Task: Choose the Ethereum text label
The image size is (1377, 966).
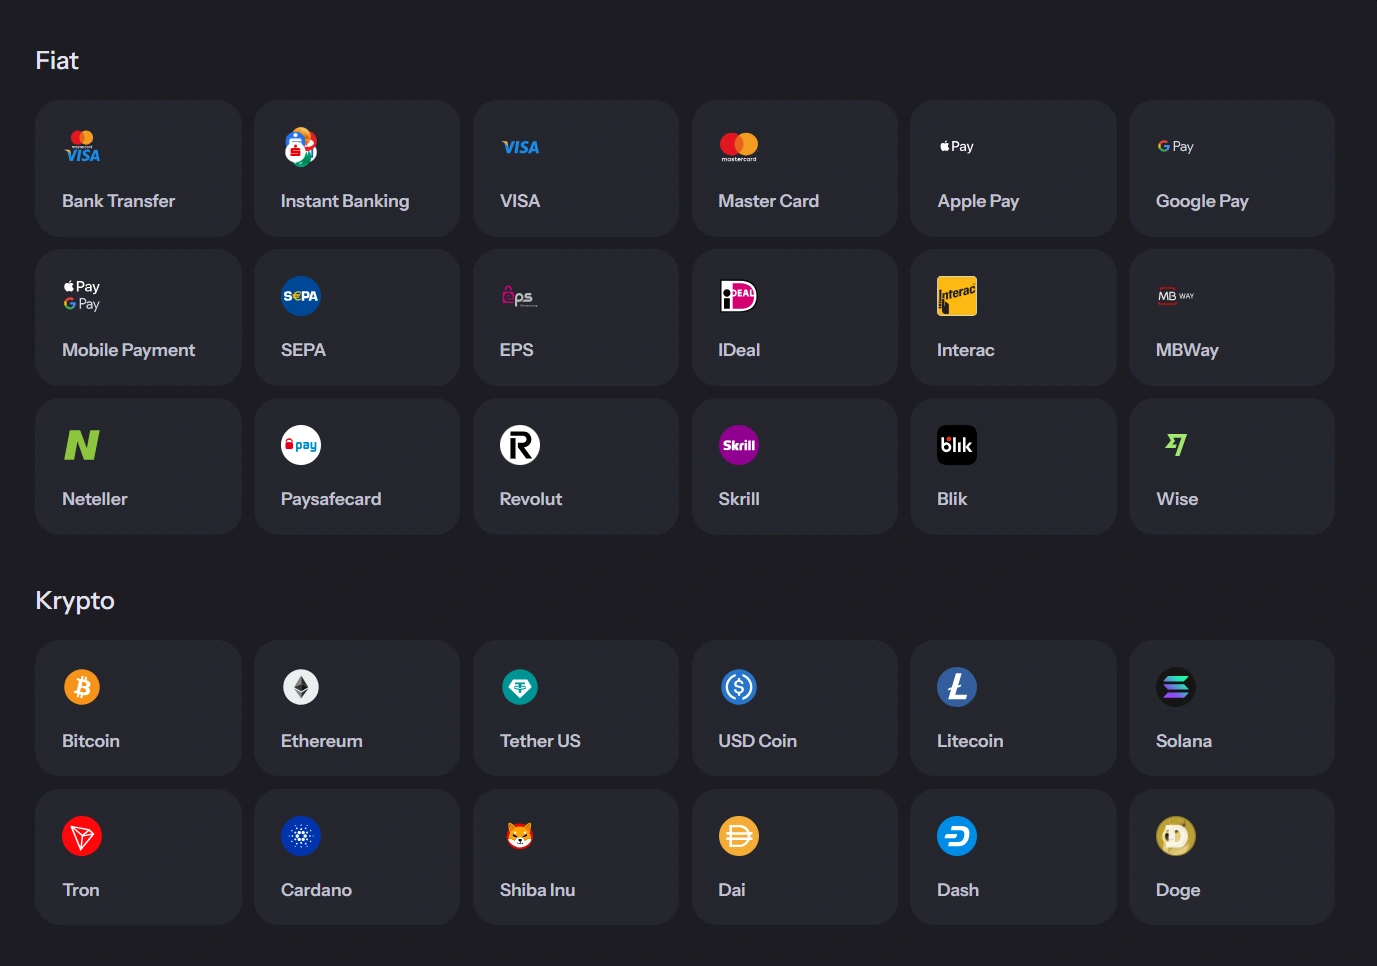Action: (x=322, y=741)
